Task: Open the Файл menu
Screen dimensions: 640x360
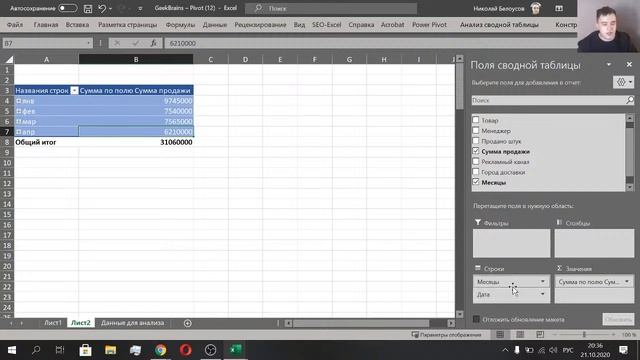Action: (x=15, y=24)
